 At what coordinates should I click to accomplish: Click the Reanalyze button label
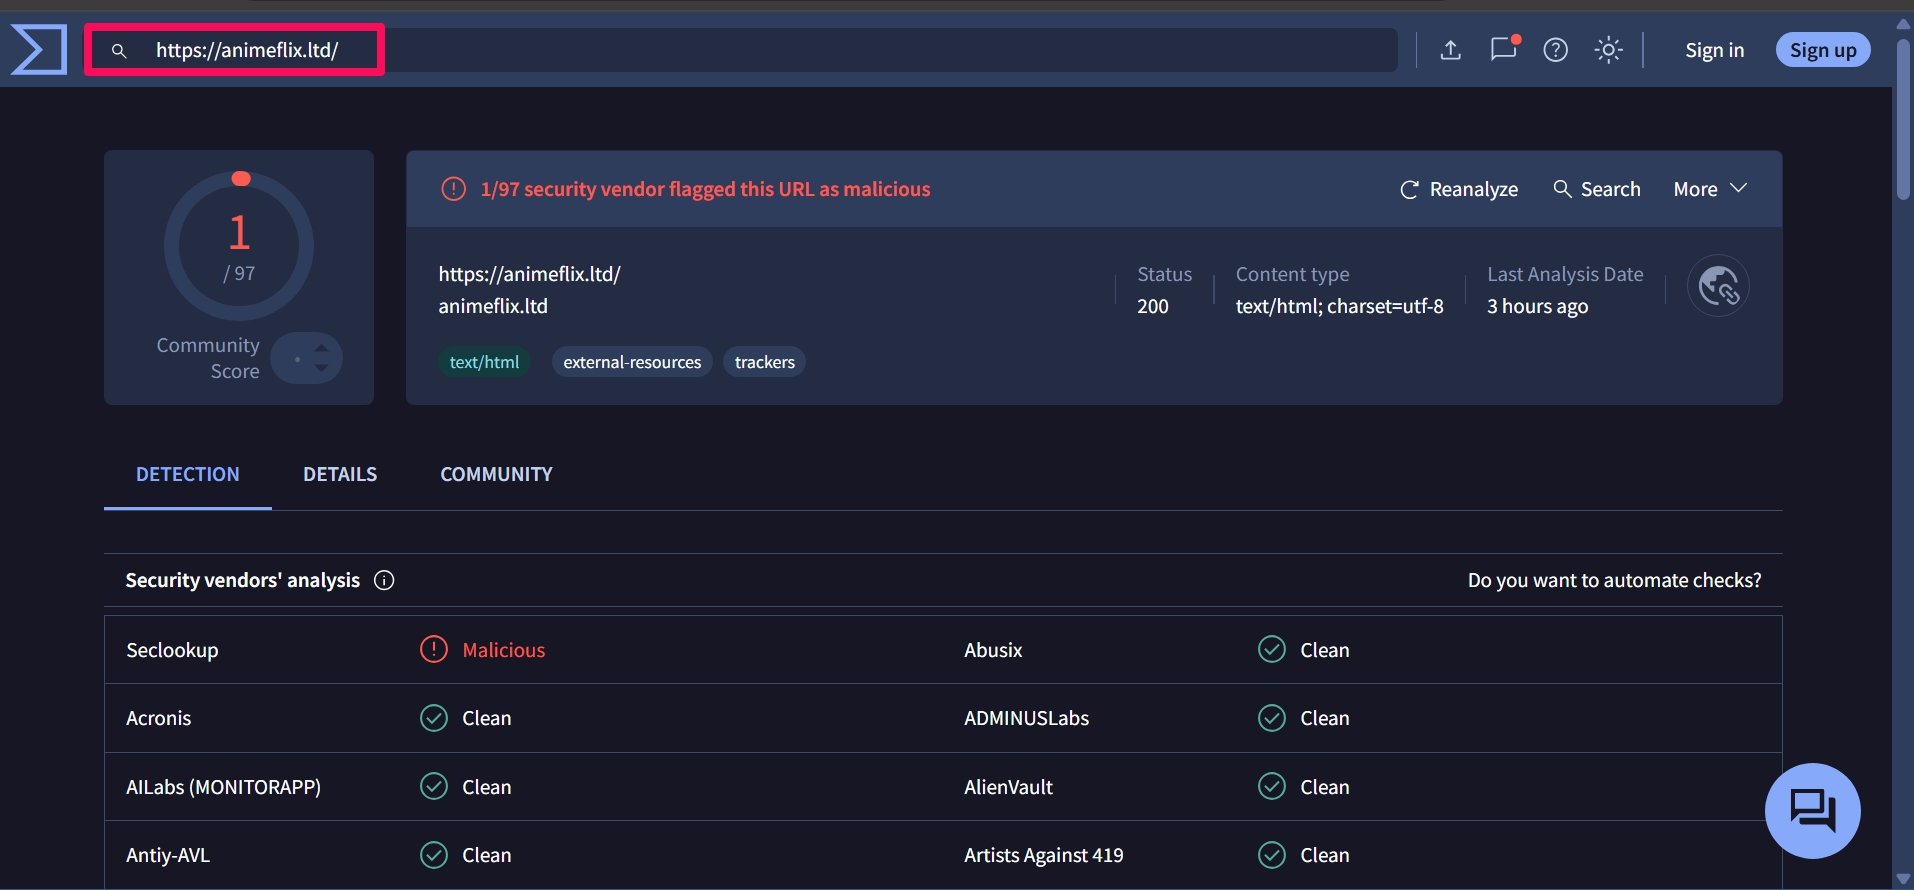pyautogui.click(x=1473, y=189)
